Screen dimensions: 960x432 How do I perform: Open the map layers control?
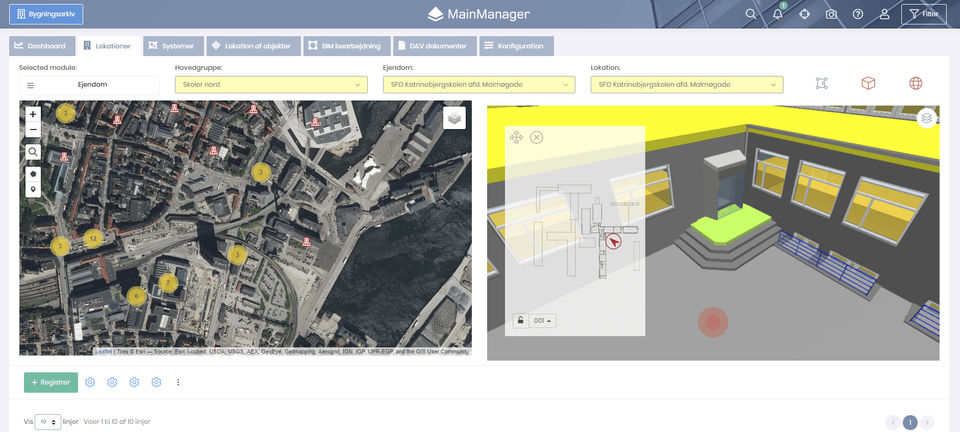coord(454,118)
